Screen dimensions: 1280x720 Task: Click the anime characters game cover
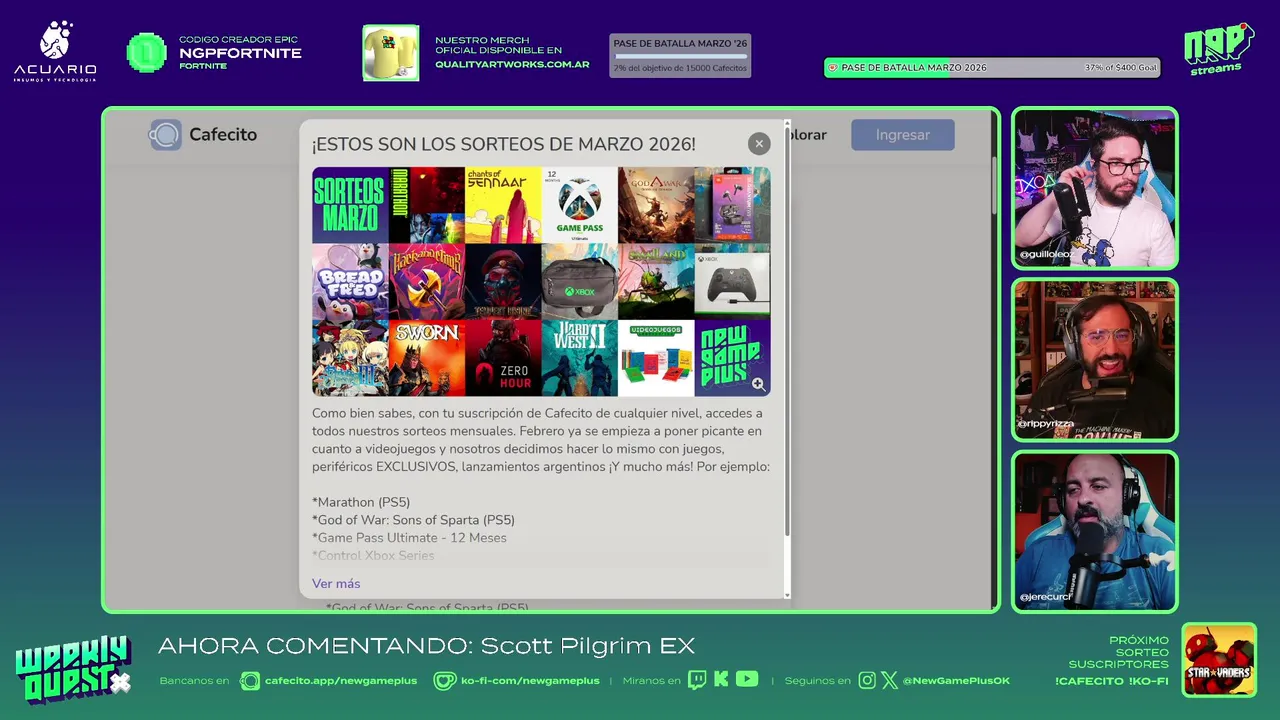(x=350, y=358)
